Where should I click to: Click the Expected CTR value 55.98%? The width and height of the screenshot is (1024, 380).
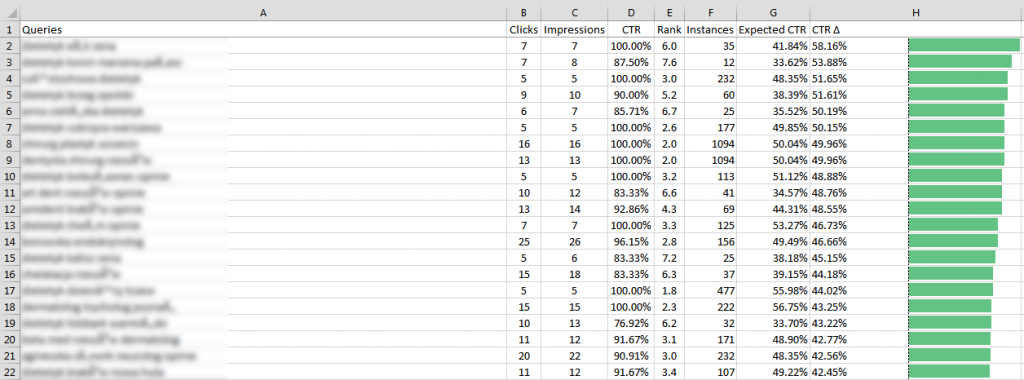click(x=789, y=291)
